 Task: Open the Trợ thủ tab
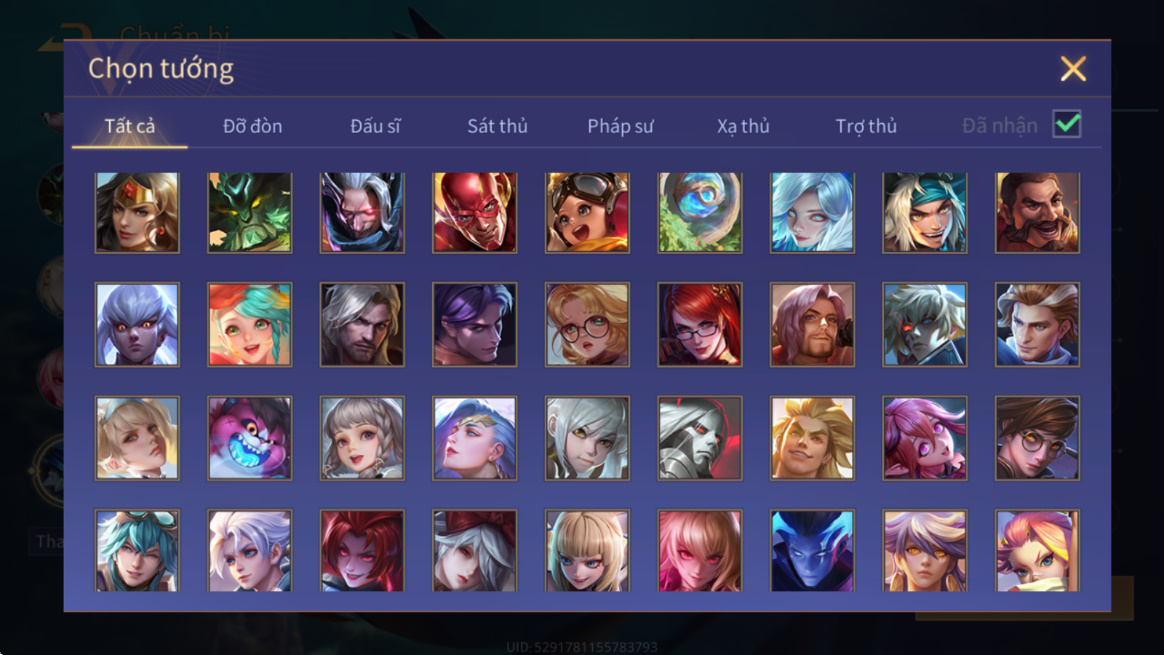pos(866,126)
